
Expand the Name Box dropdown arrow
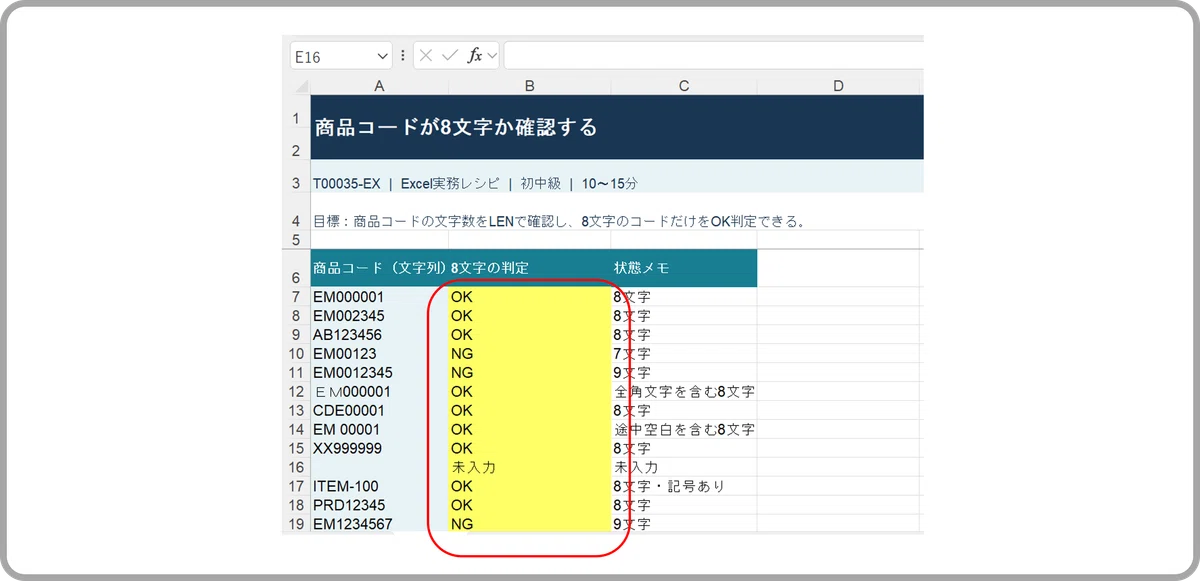[382, 57]
